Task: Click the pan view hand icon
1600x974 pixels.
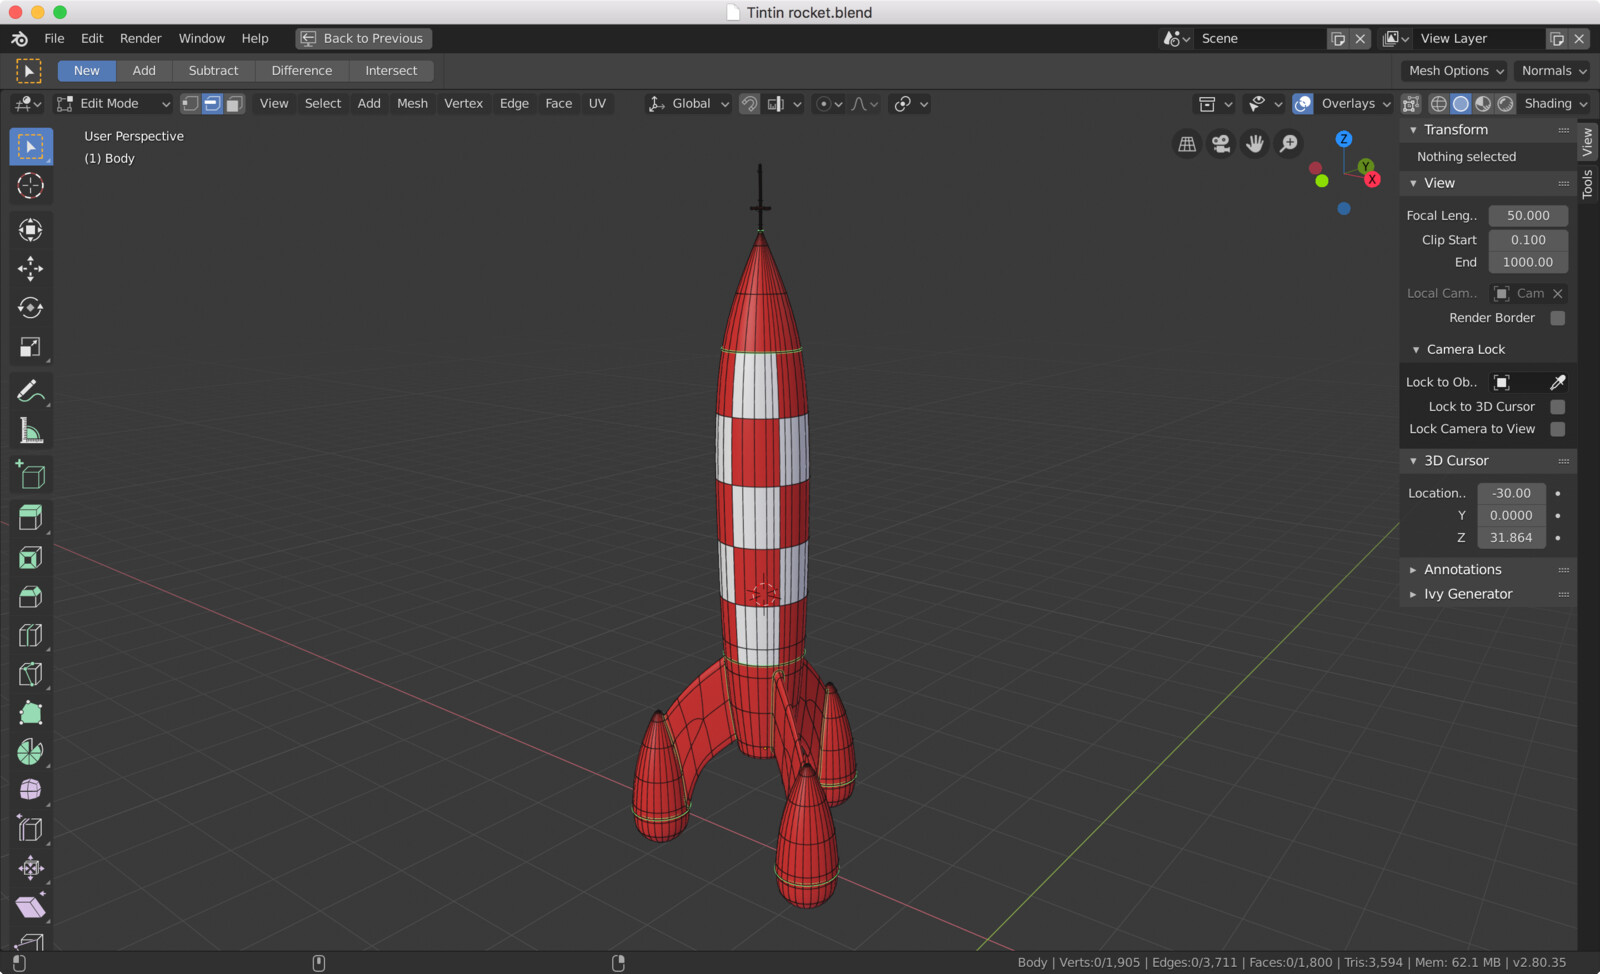Action: [x=1255, y=144]
